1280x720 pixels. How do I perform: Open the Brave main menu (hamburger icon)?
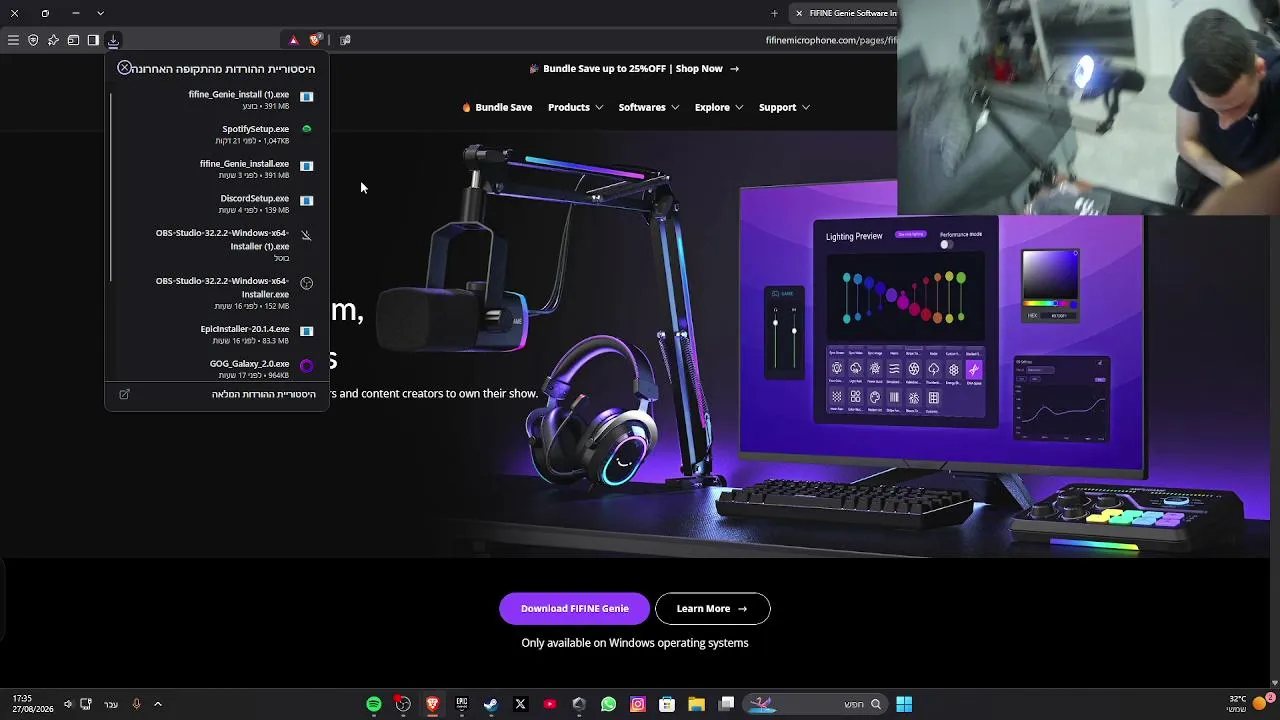[13, 40]
